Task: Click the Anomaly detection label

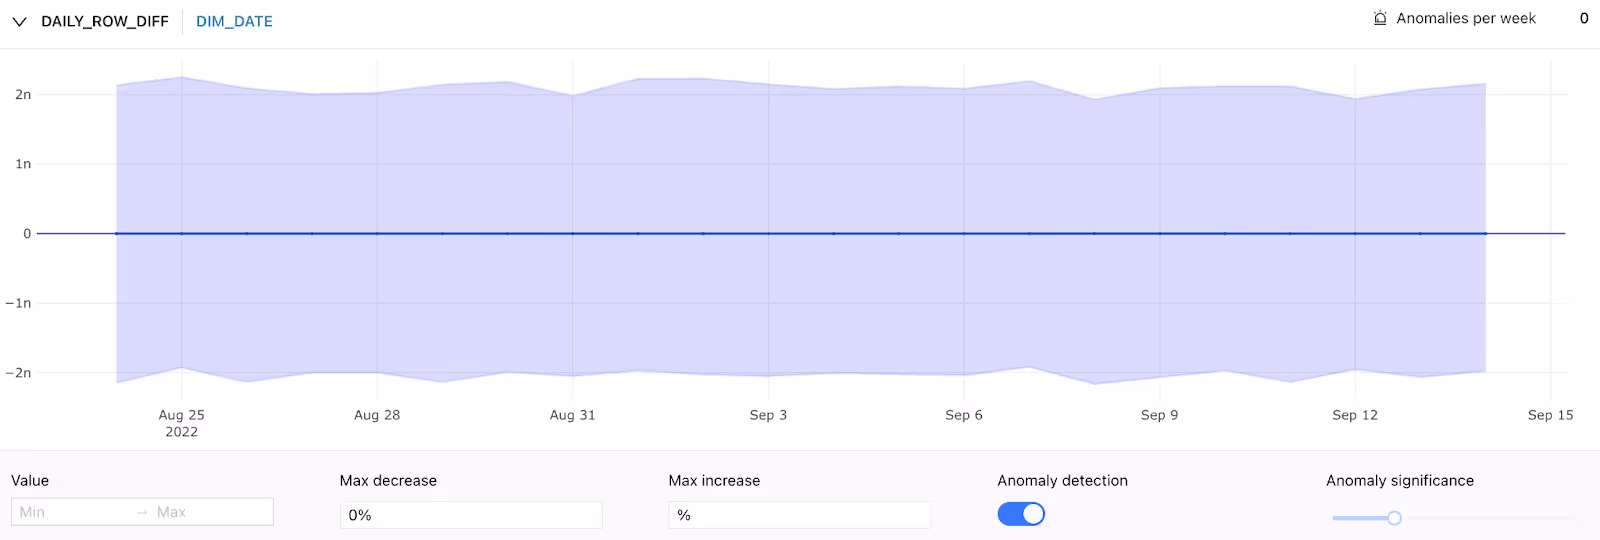Action: (1062, 481)
